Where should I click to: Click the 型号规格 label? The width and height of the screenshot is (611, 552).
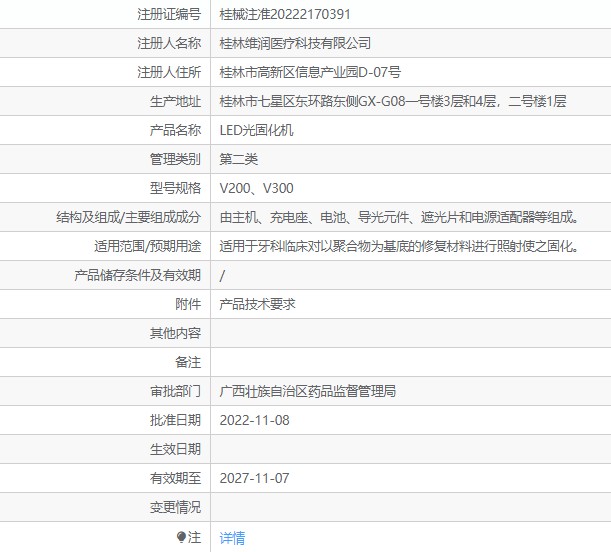(x=175, y=188)
